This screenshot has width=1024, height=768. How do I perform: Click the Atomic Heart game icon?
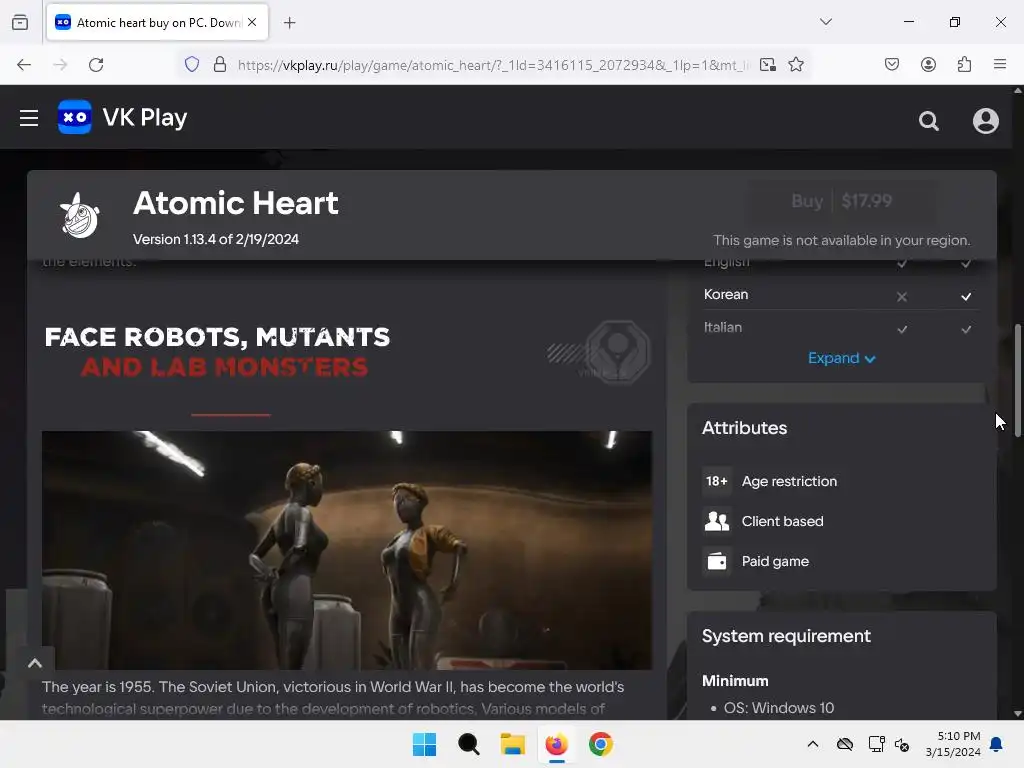tap(80, 215)
